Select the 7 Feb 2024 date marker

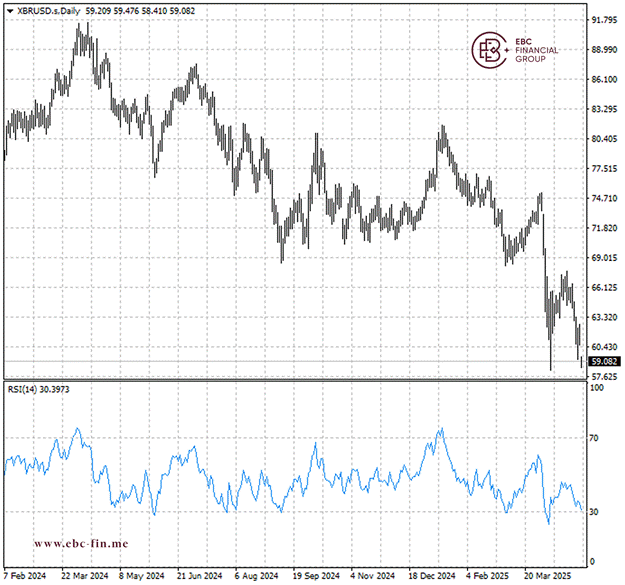(24, 576)
